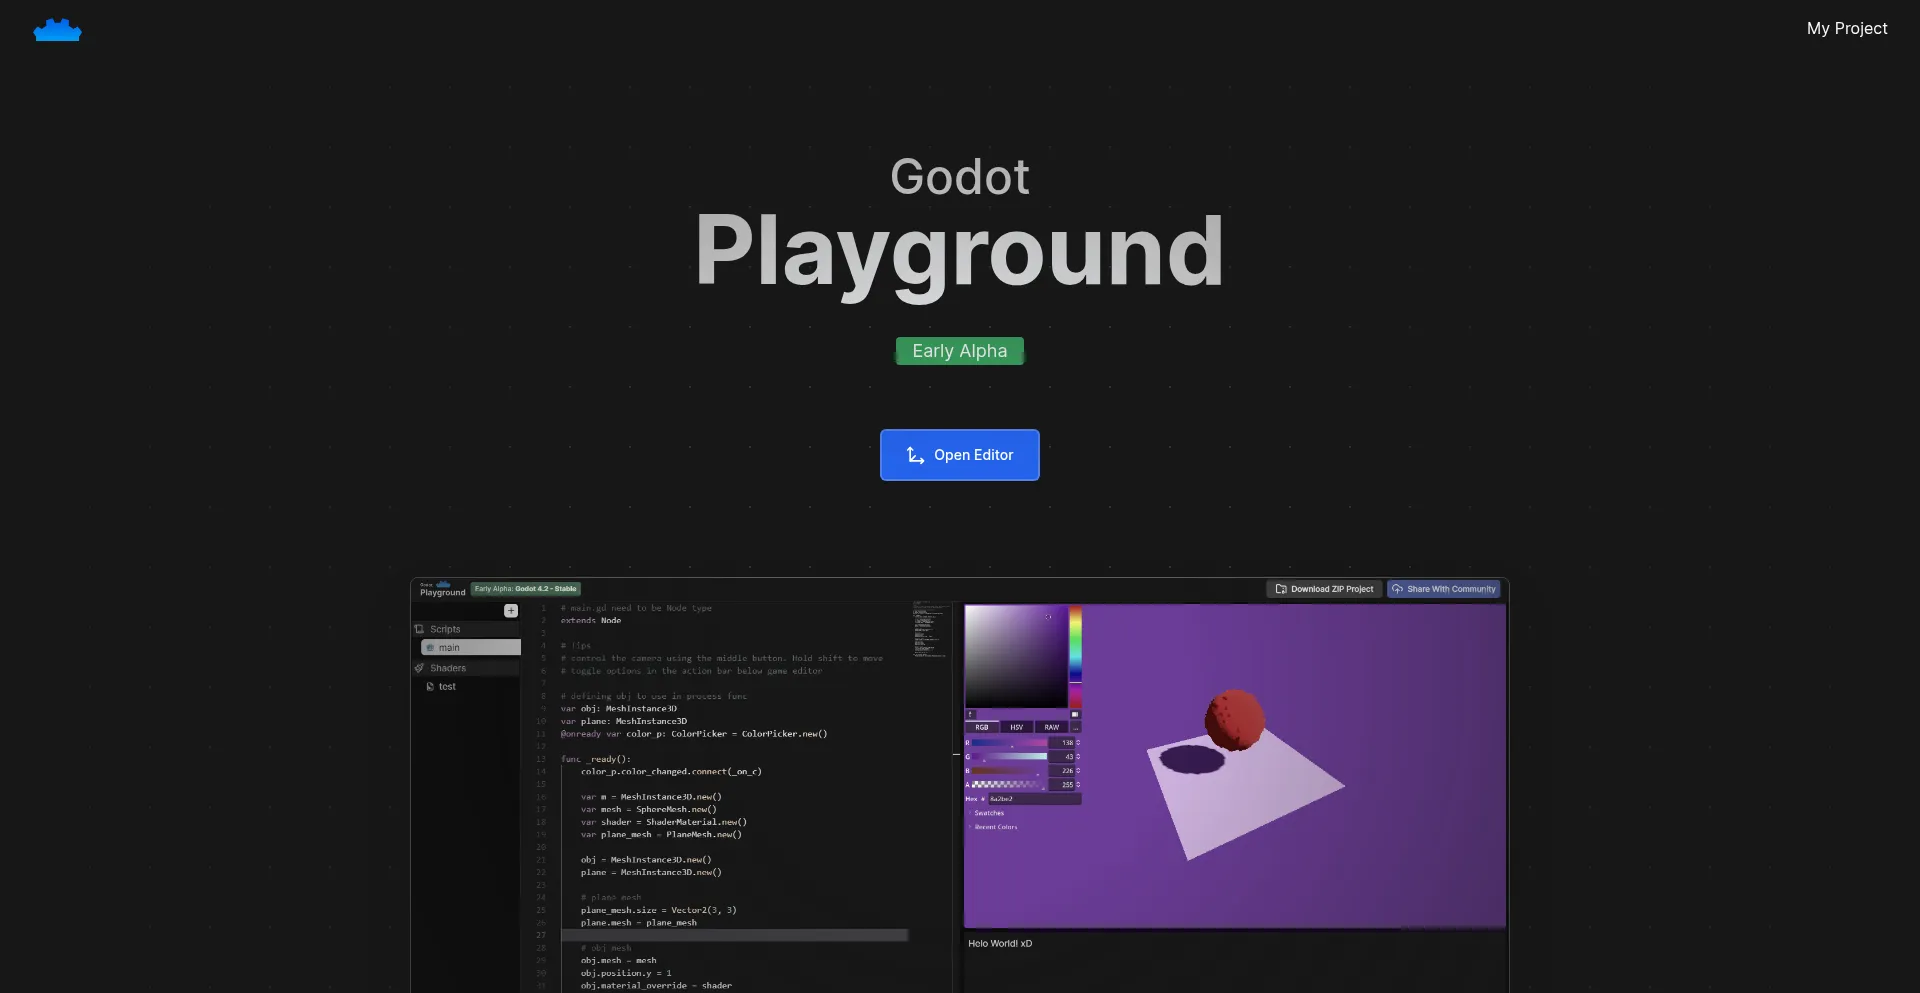Click the Download ZIP Project button
1920x993 pixels.
pos(1324,589)
